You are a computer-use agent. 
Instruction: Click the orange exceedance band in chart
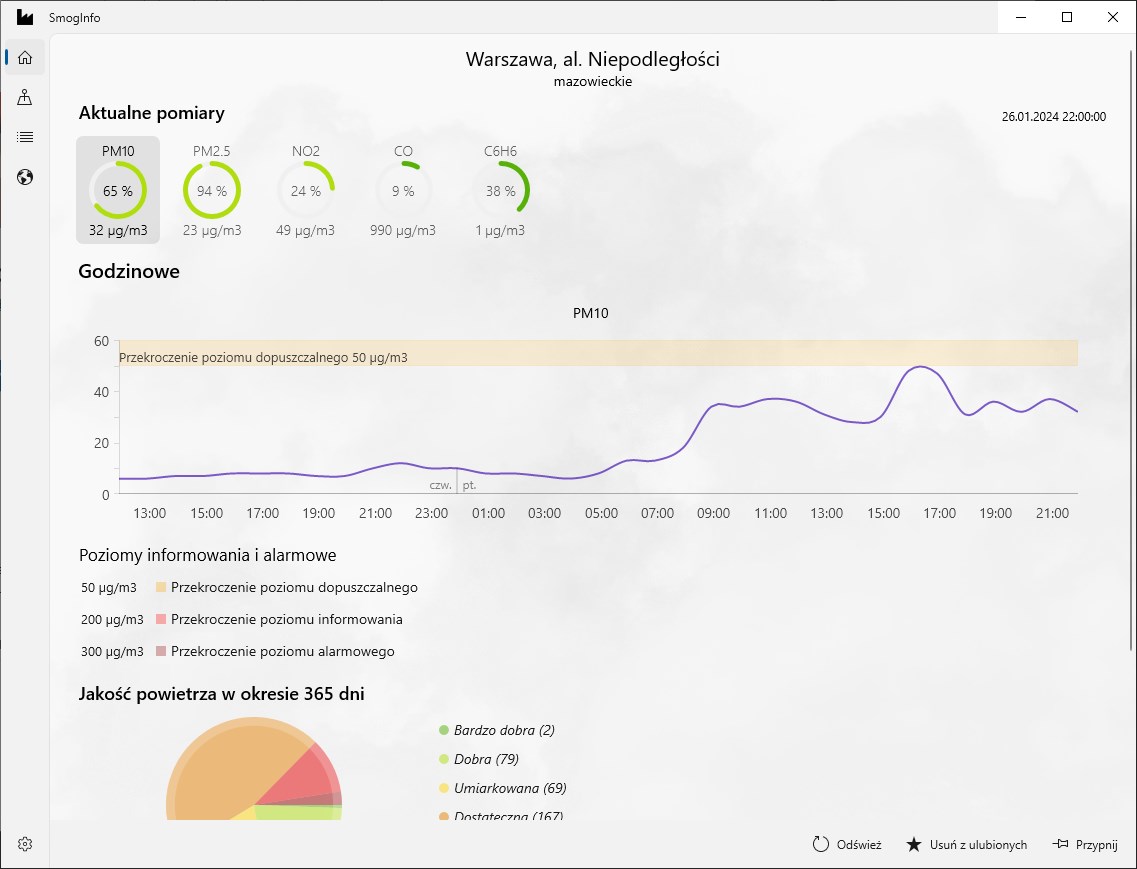click(x=598, y=353)
